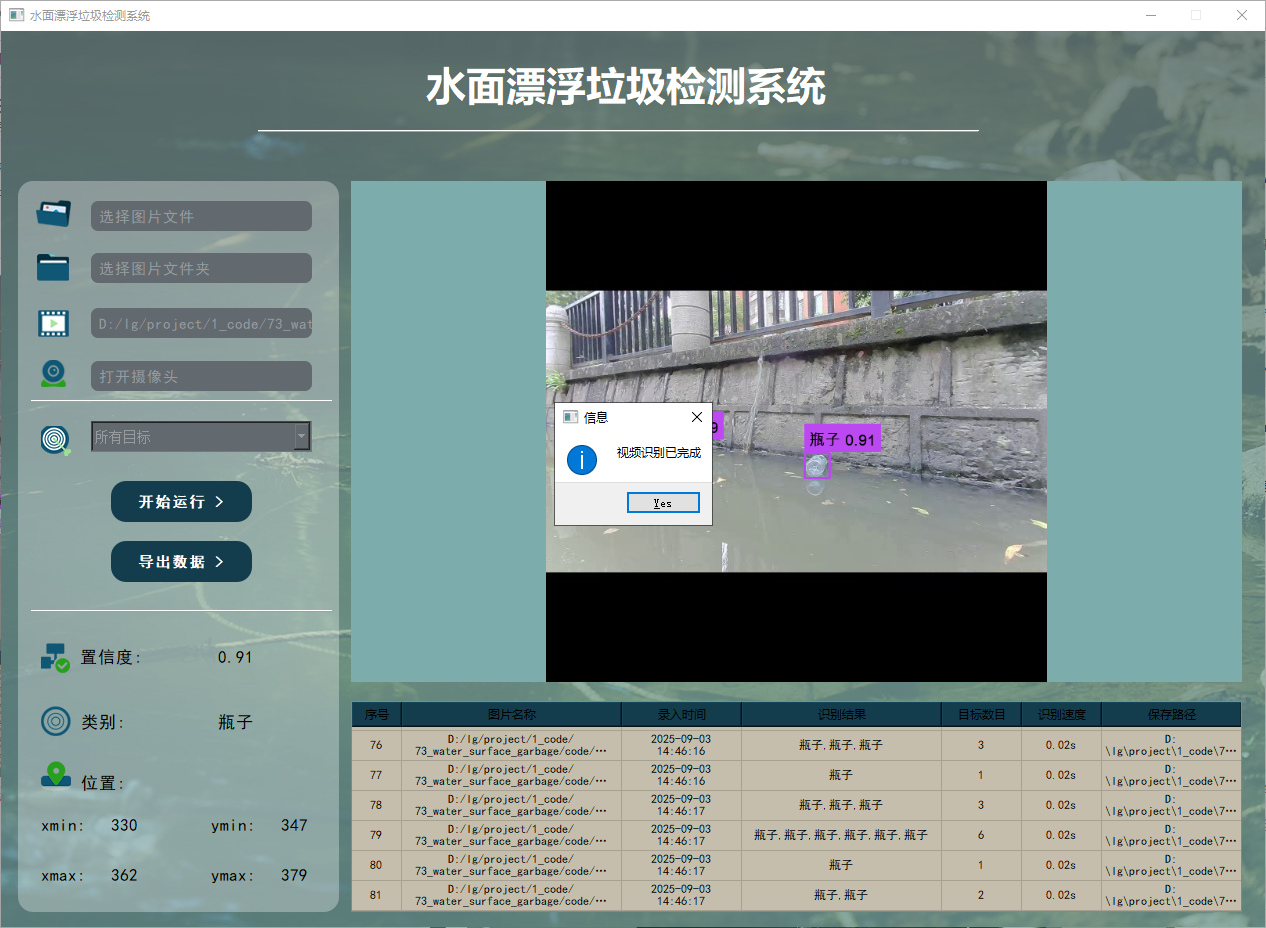
Task: Click the 序号 column header
Action: click(x=376, y=714)
